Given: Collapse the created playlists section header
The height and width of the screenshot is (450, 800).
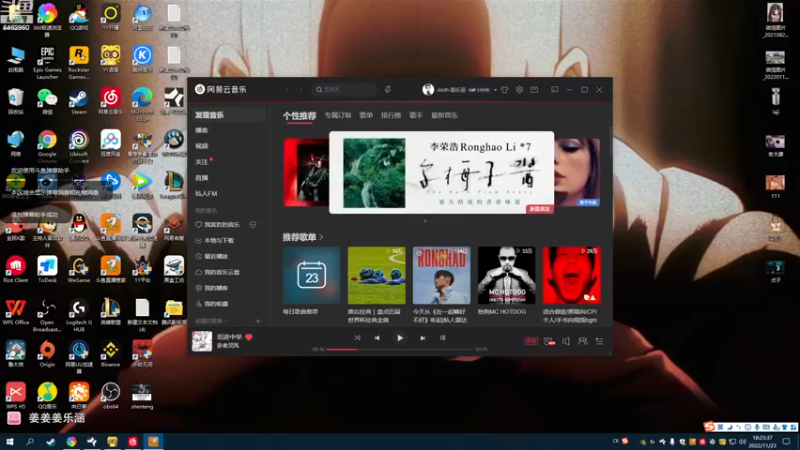Looking at the screenshot, I should coord(211,321).
